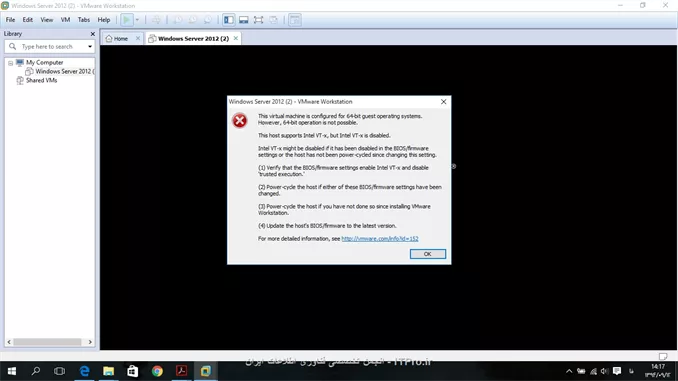Open the Edit menu

tap(28, 20)
